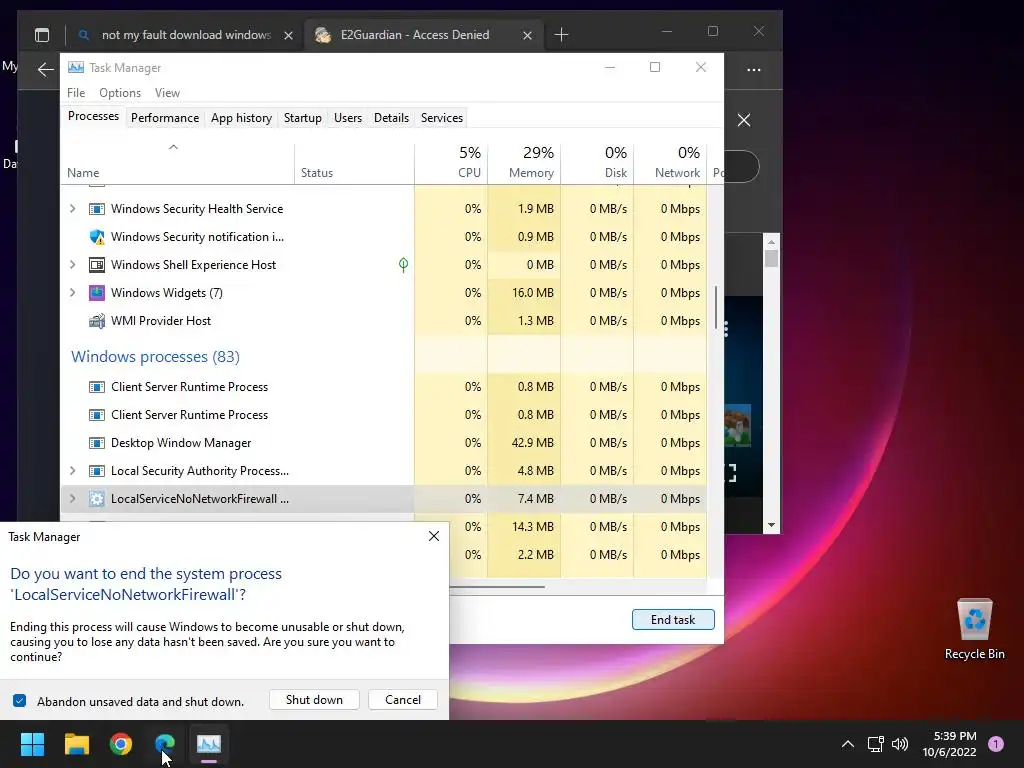1024x768 pixels.
Task: Expand the LocalServiceNoNetworkFirewall row
Action: click(x=72, y=499)
